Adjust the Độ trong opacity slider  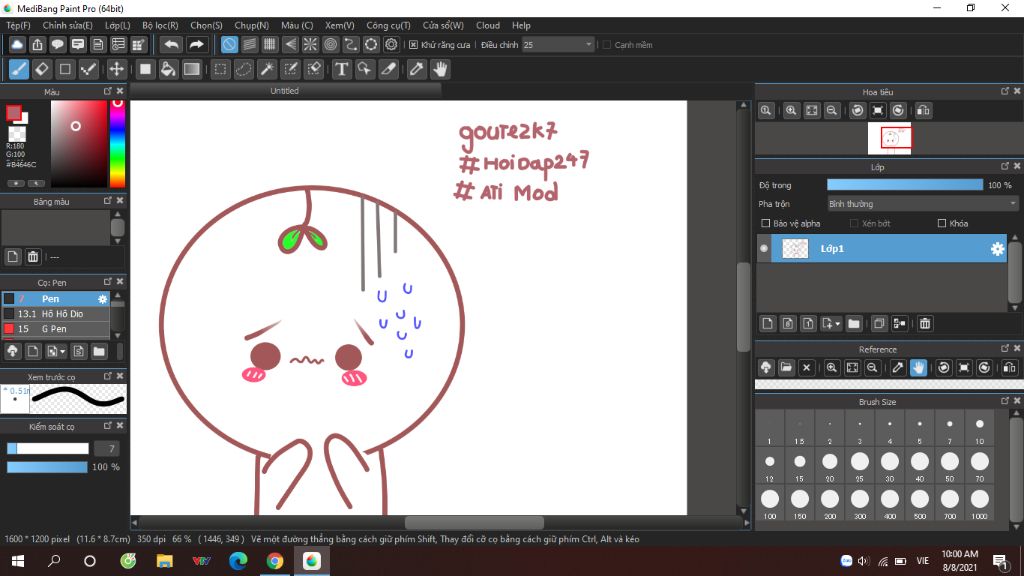(x=904, y=185)
